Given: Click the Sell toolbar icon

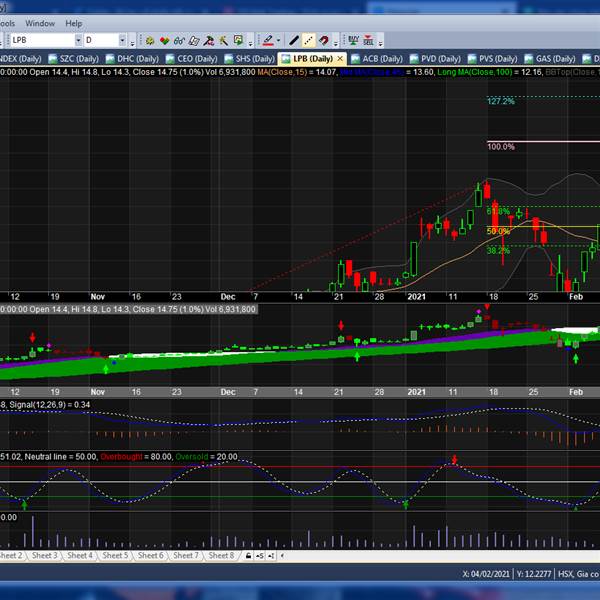Looking at the screenshot, I should [x=368, y=41].
